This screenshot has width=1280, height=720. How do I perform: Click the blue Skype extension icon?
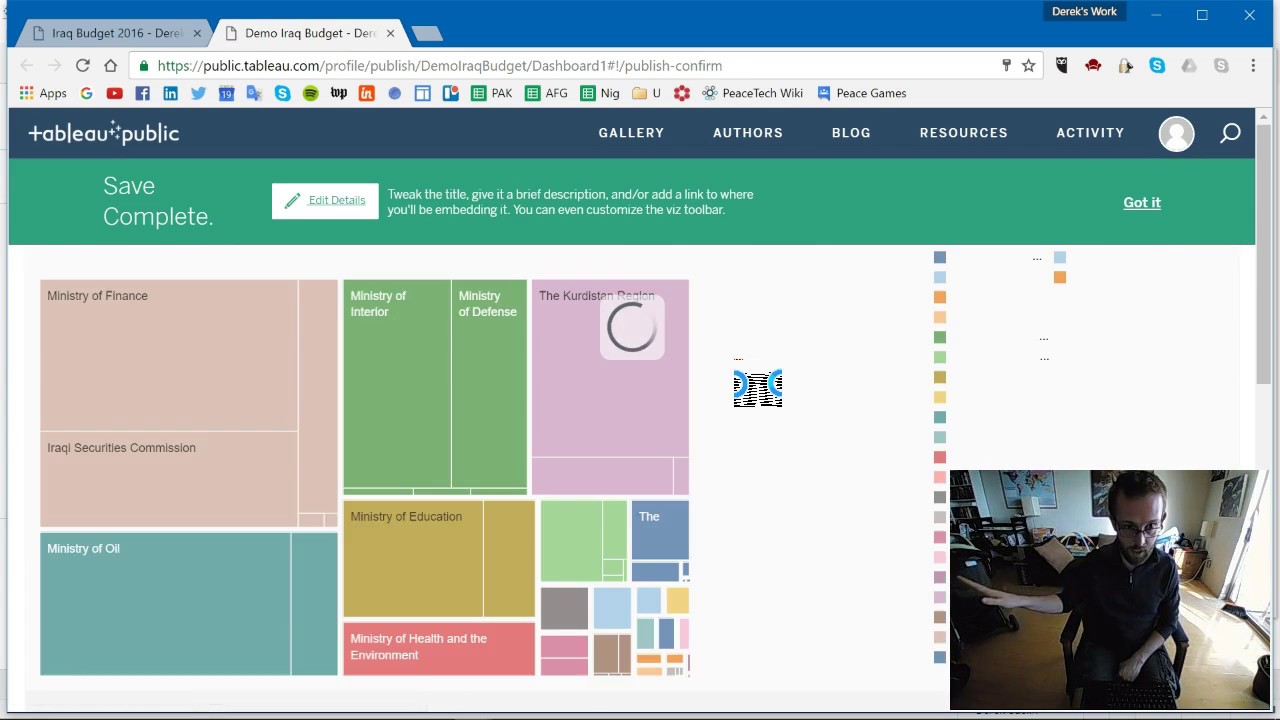pos(1157,65)
